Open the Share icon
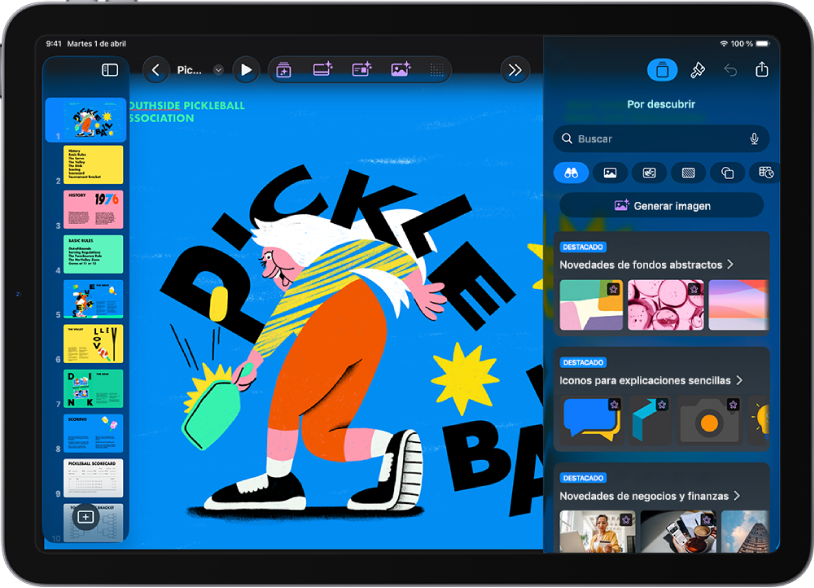This screenshot has width=814, height=588. tap(762, 69)
